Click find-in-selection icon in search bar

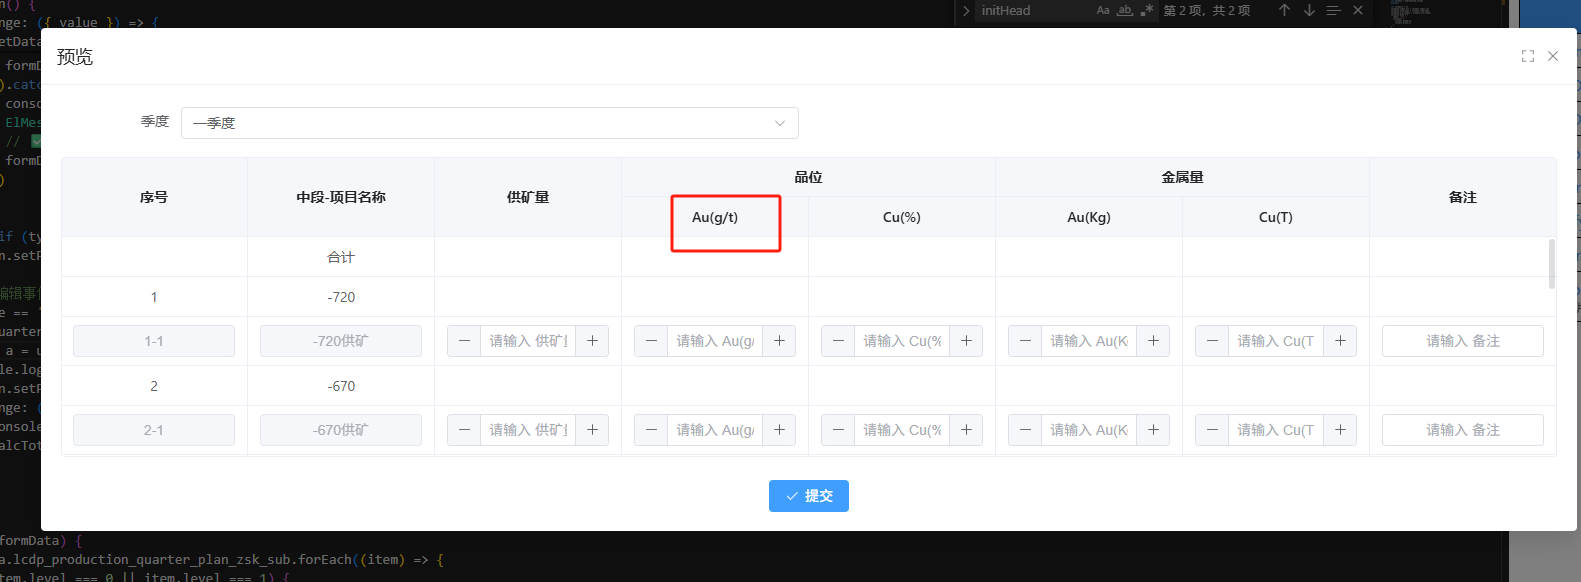1333,10
